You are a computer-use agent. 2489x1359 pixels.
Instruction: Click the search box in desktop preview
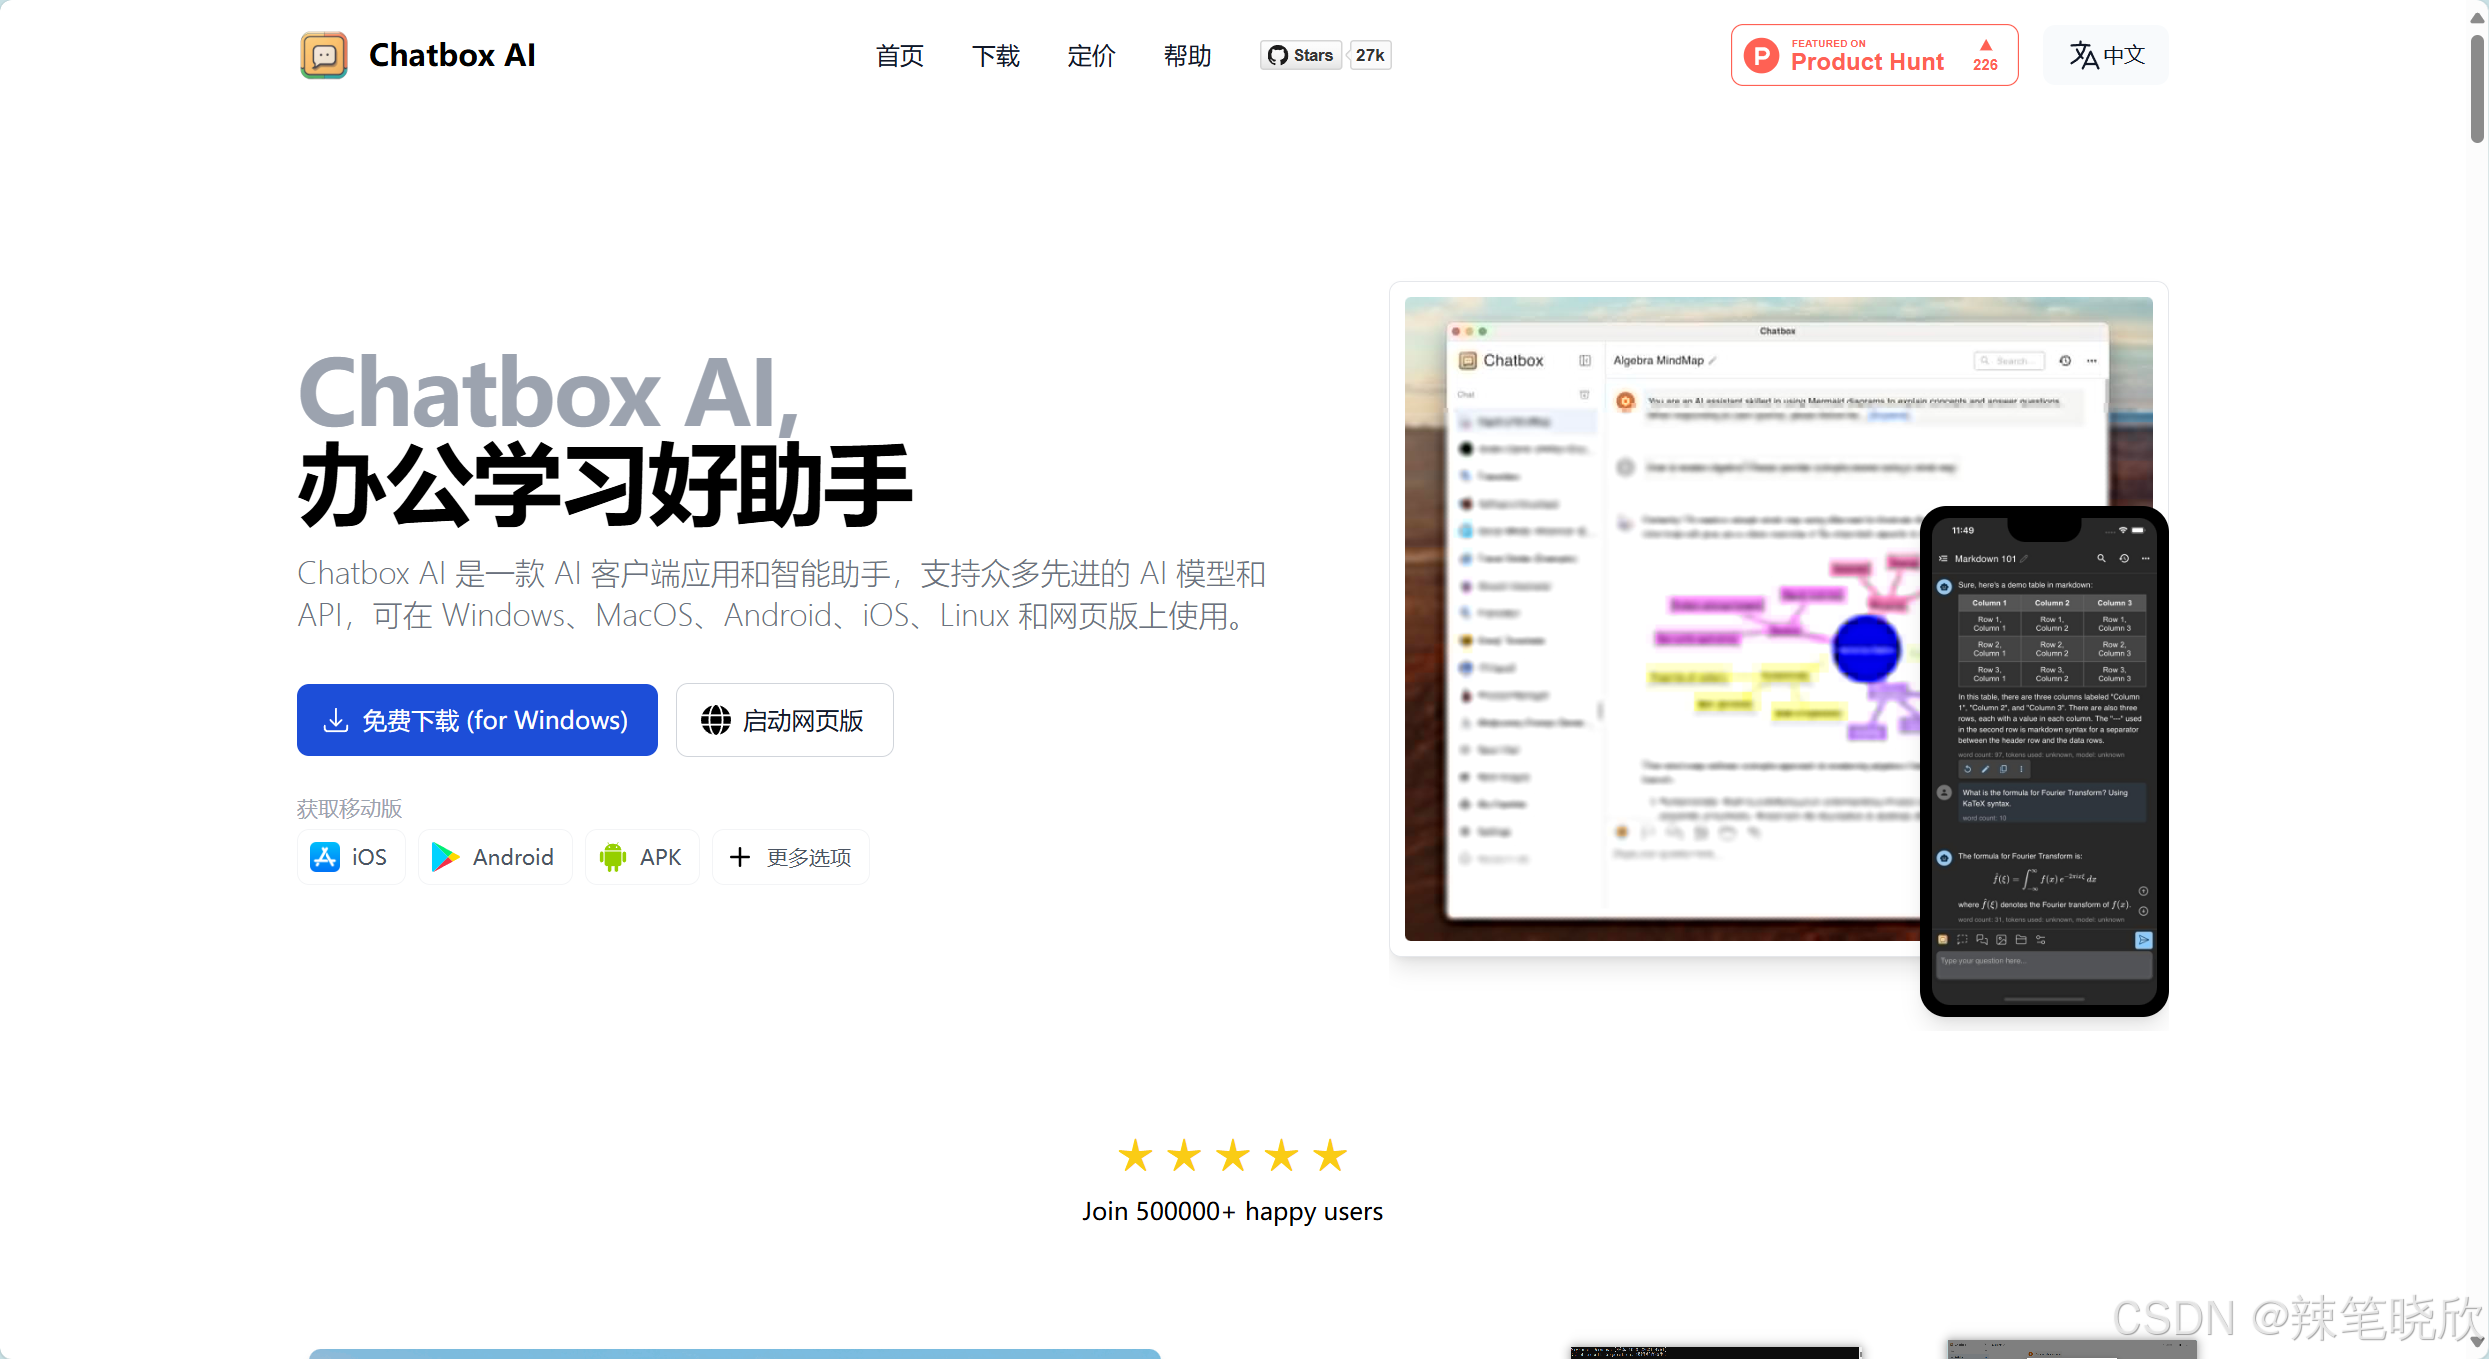pyautogui.click(x=2008, y=360)
